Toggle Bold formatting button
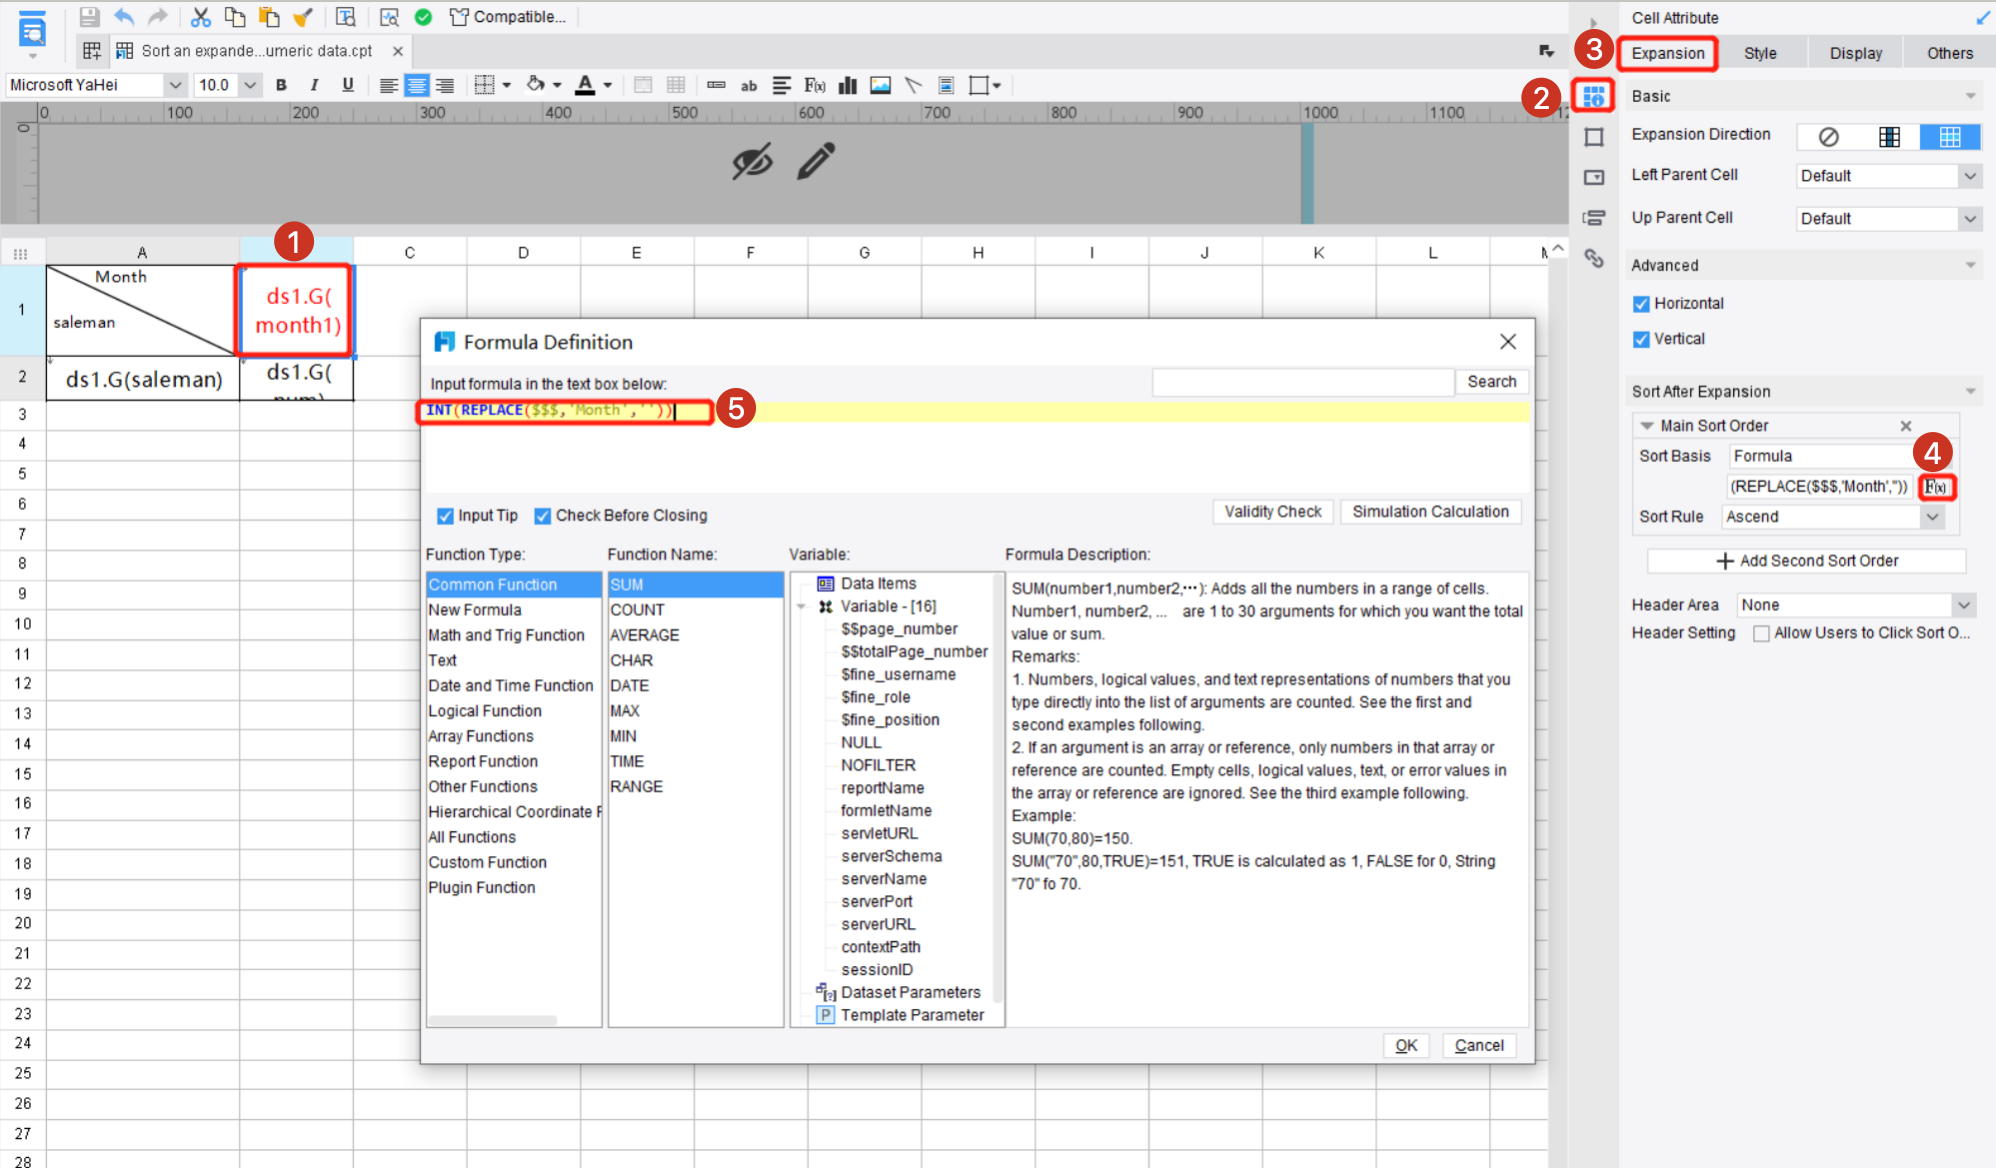 (281, 85)
